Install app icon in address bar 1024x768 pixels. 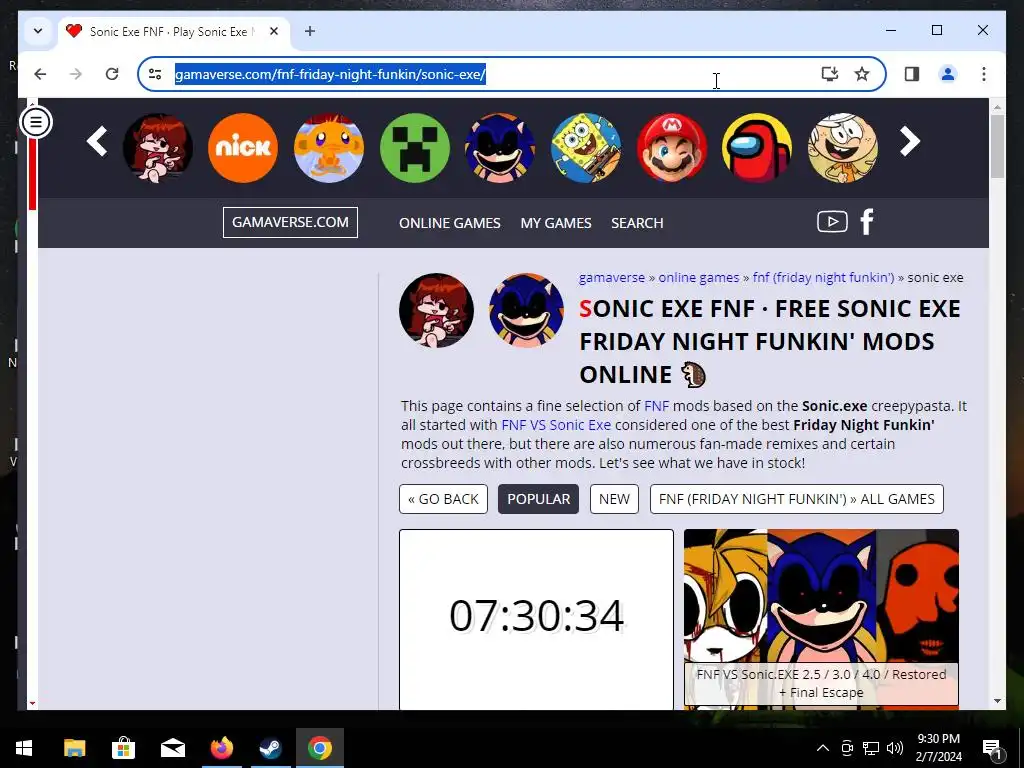click(x=829, y=74)
